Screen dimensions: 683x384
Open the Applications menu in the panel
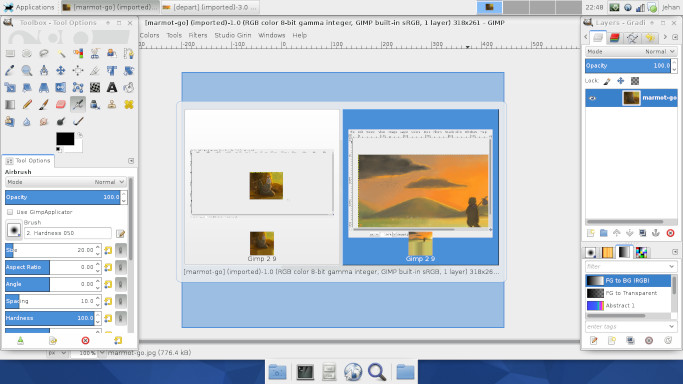click(29, 7)
